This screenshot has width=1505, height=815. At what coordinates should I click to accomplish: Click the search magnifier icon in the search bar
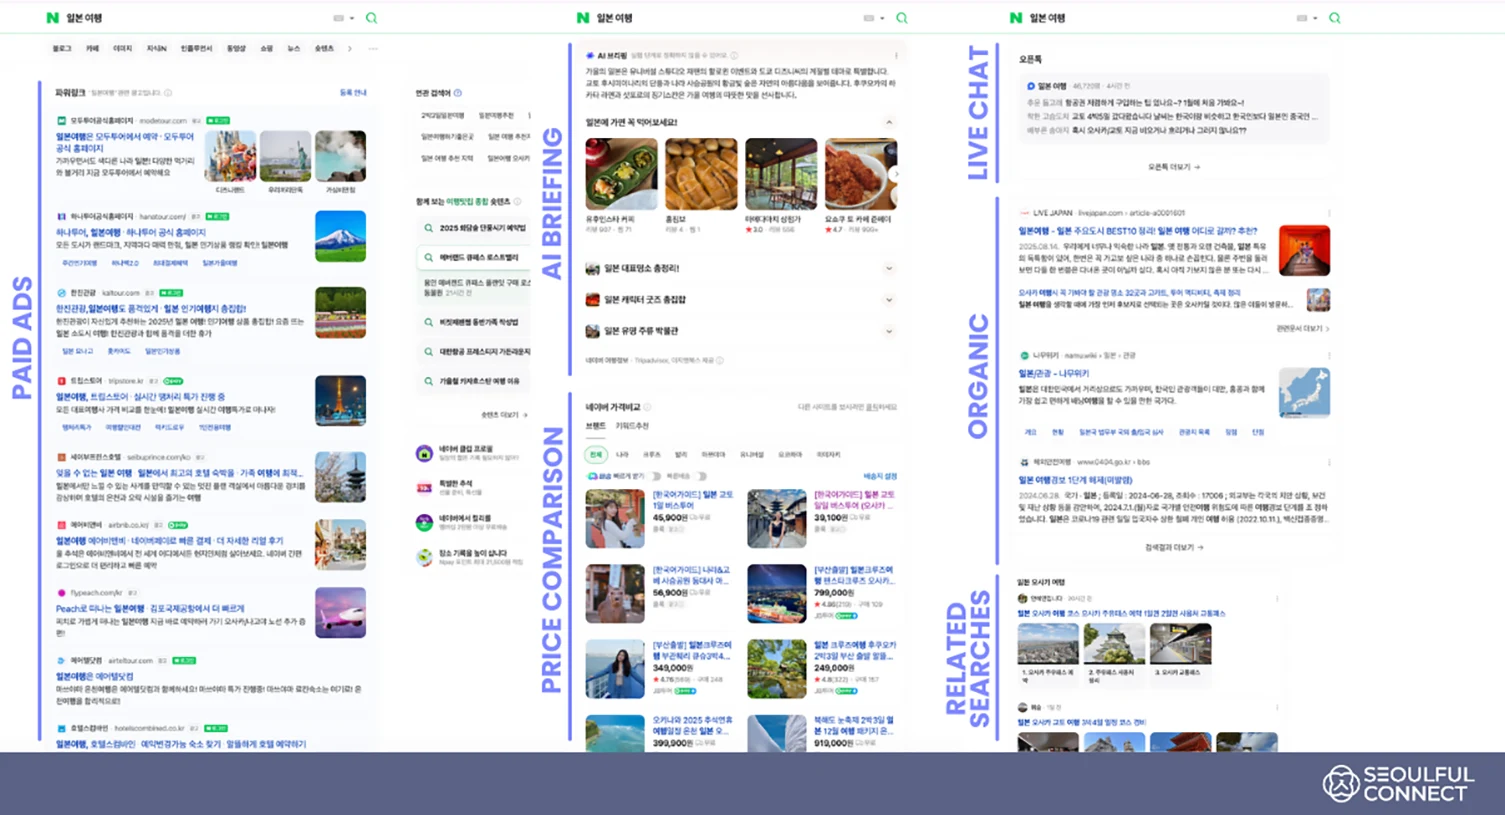(370, 17)
